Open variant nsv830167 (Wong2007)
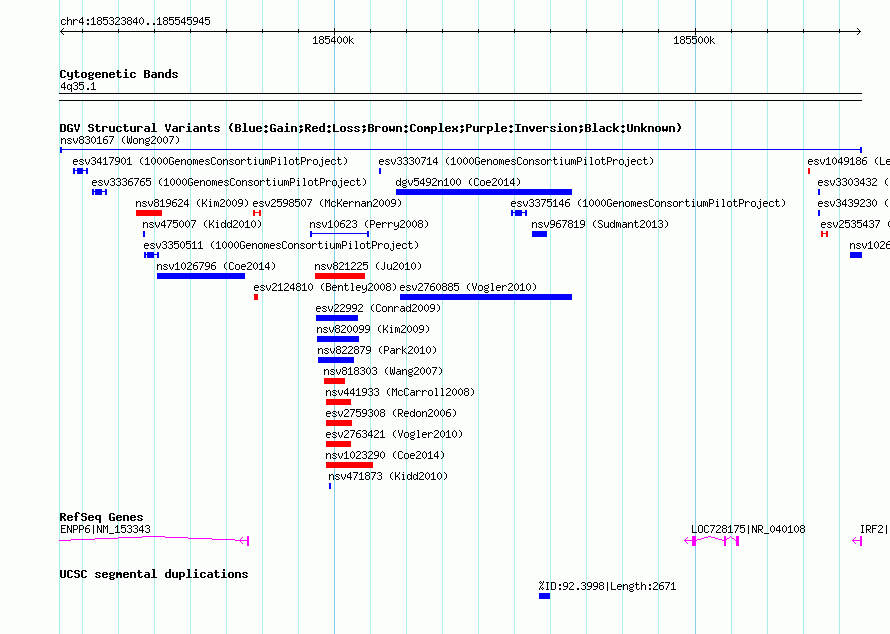 [120, 140]
